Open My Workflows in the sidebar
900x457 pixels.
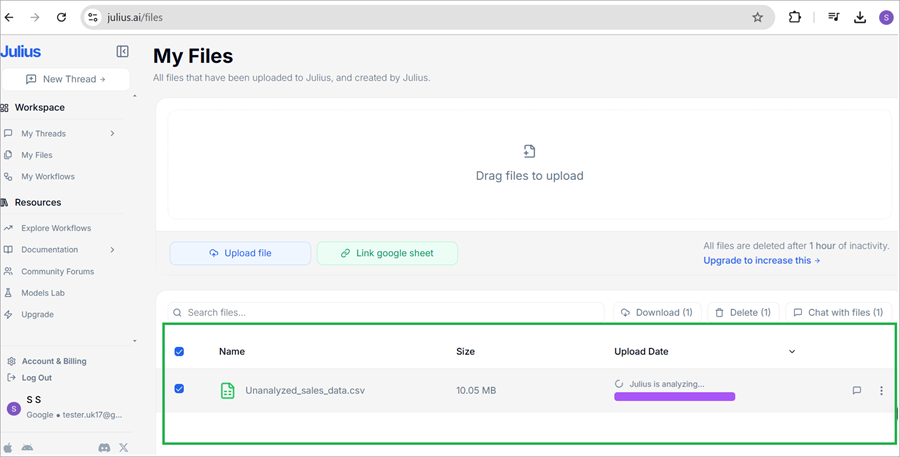click(x=48, y=177)
